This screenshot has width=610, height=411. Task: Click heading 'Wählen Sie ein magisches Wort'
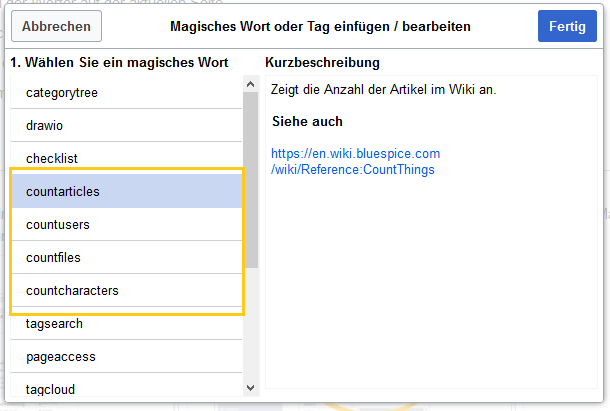coord(127,62)
